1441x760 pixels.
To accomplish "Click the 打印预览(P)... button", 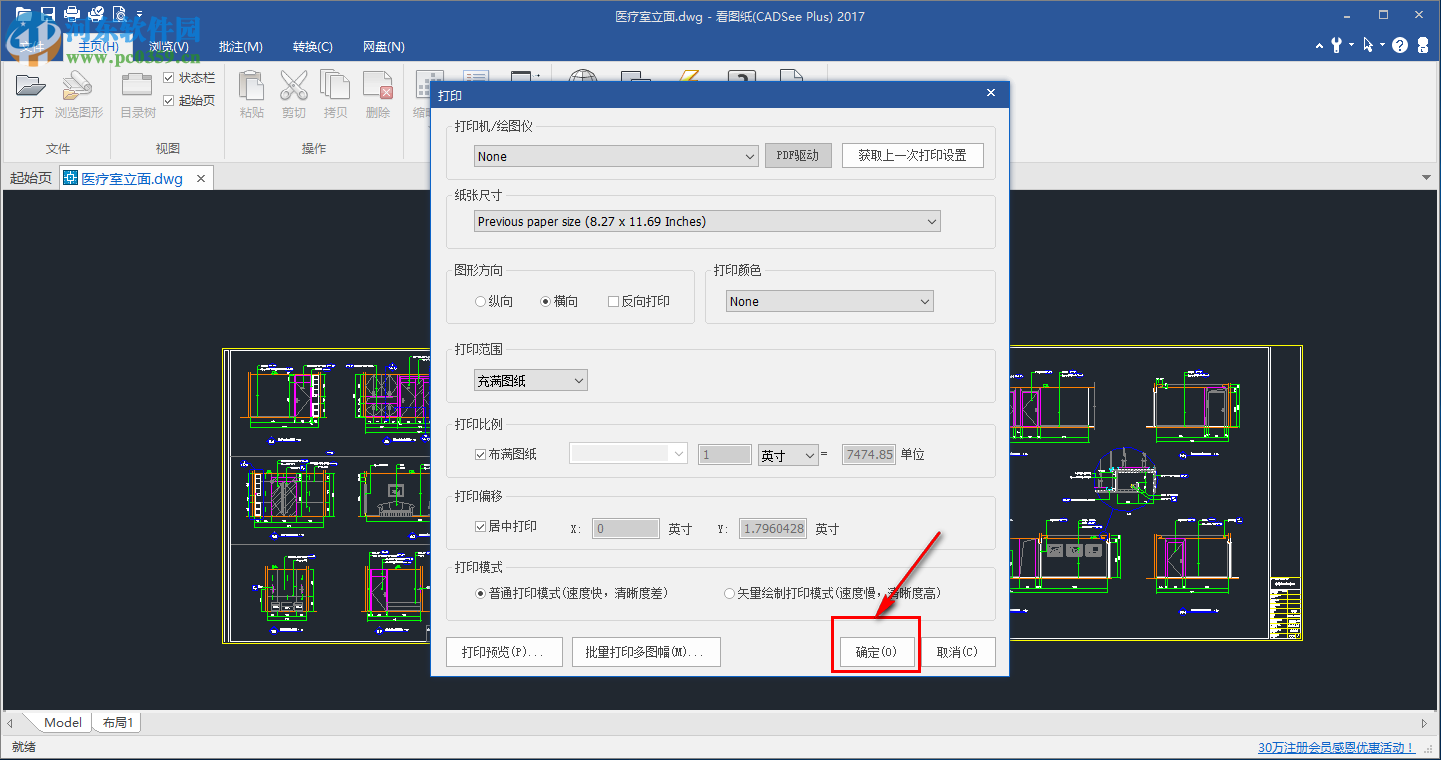I will coord(504,652).
